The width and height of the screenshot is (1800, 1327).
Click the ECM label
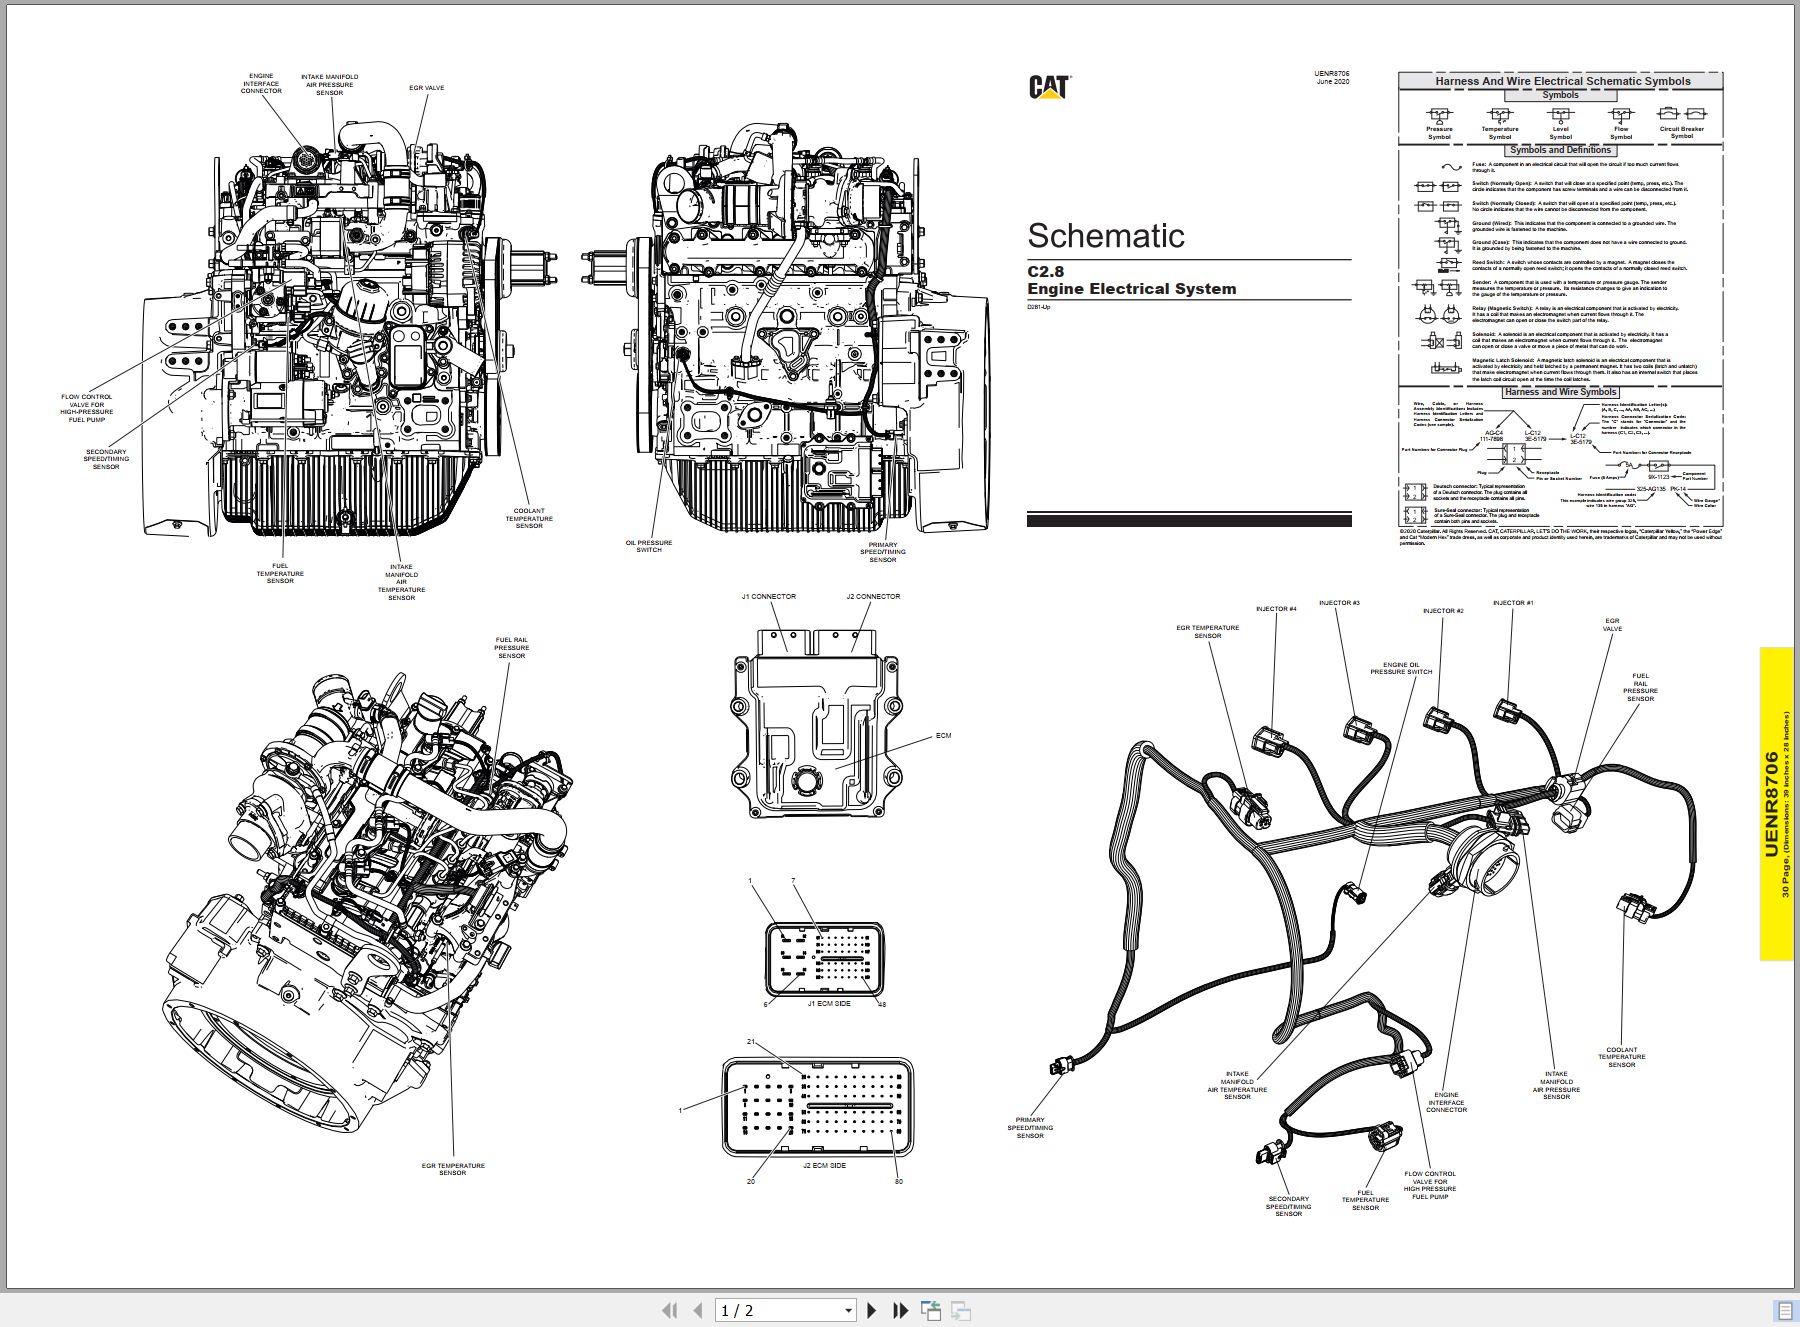tap(943, 736)
